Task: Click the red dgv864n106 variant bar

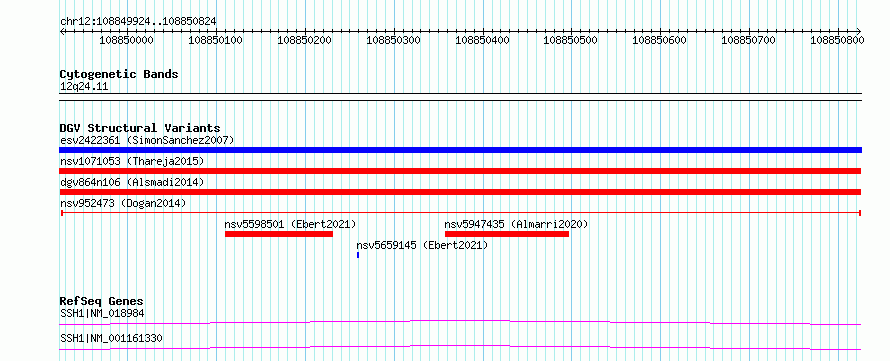Action: tap(460, 192)
